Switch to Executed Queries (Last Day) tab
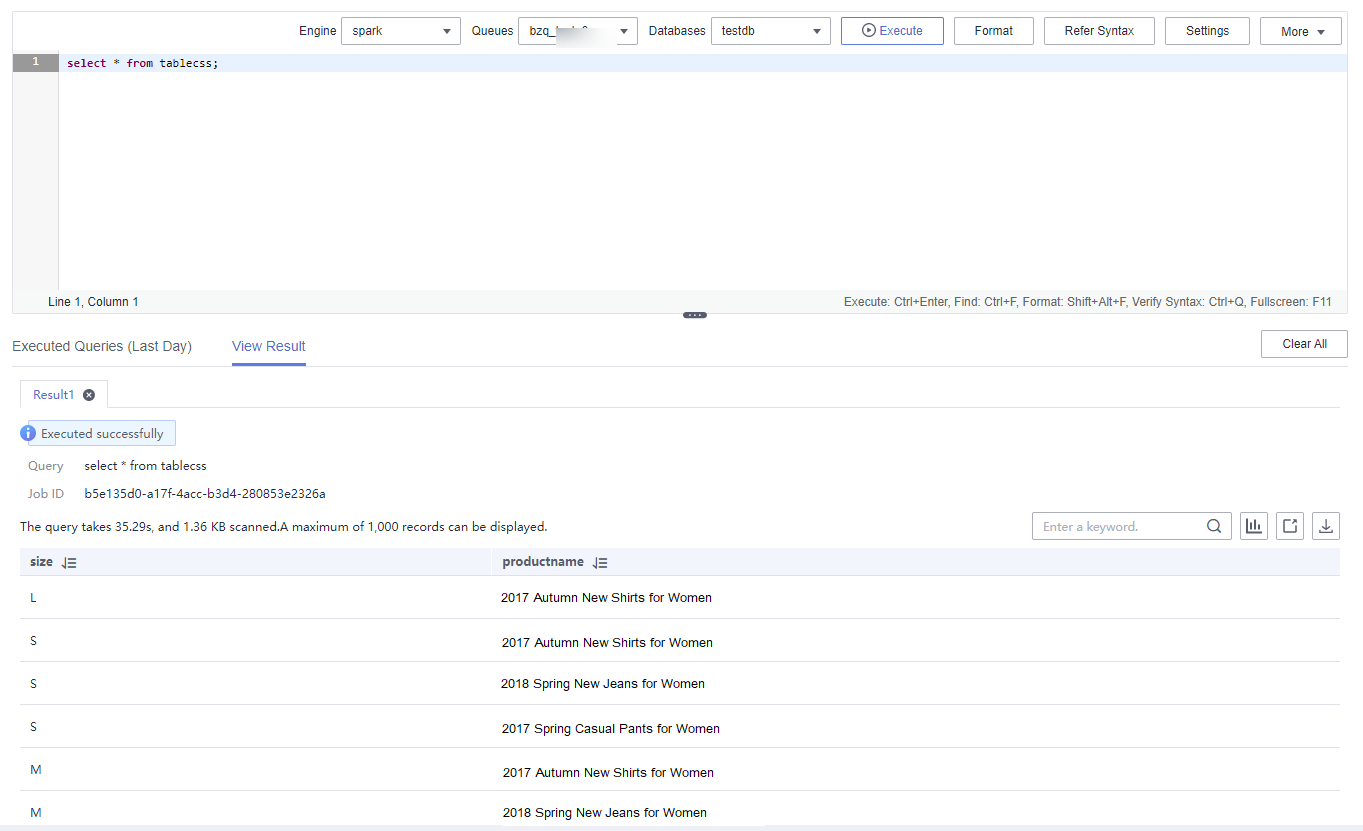The width and height of the screenshot is (1363, 831). tap(102, 346)
